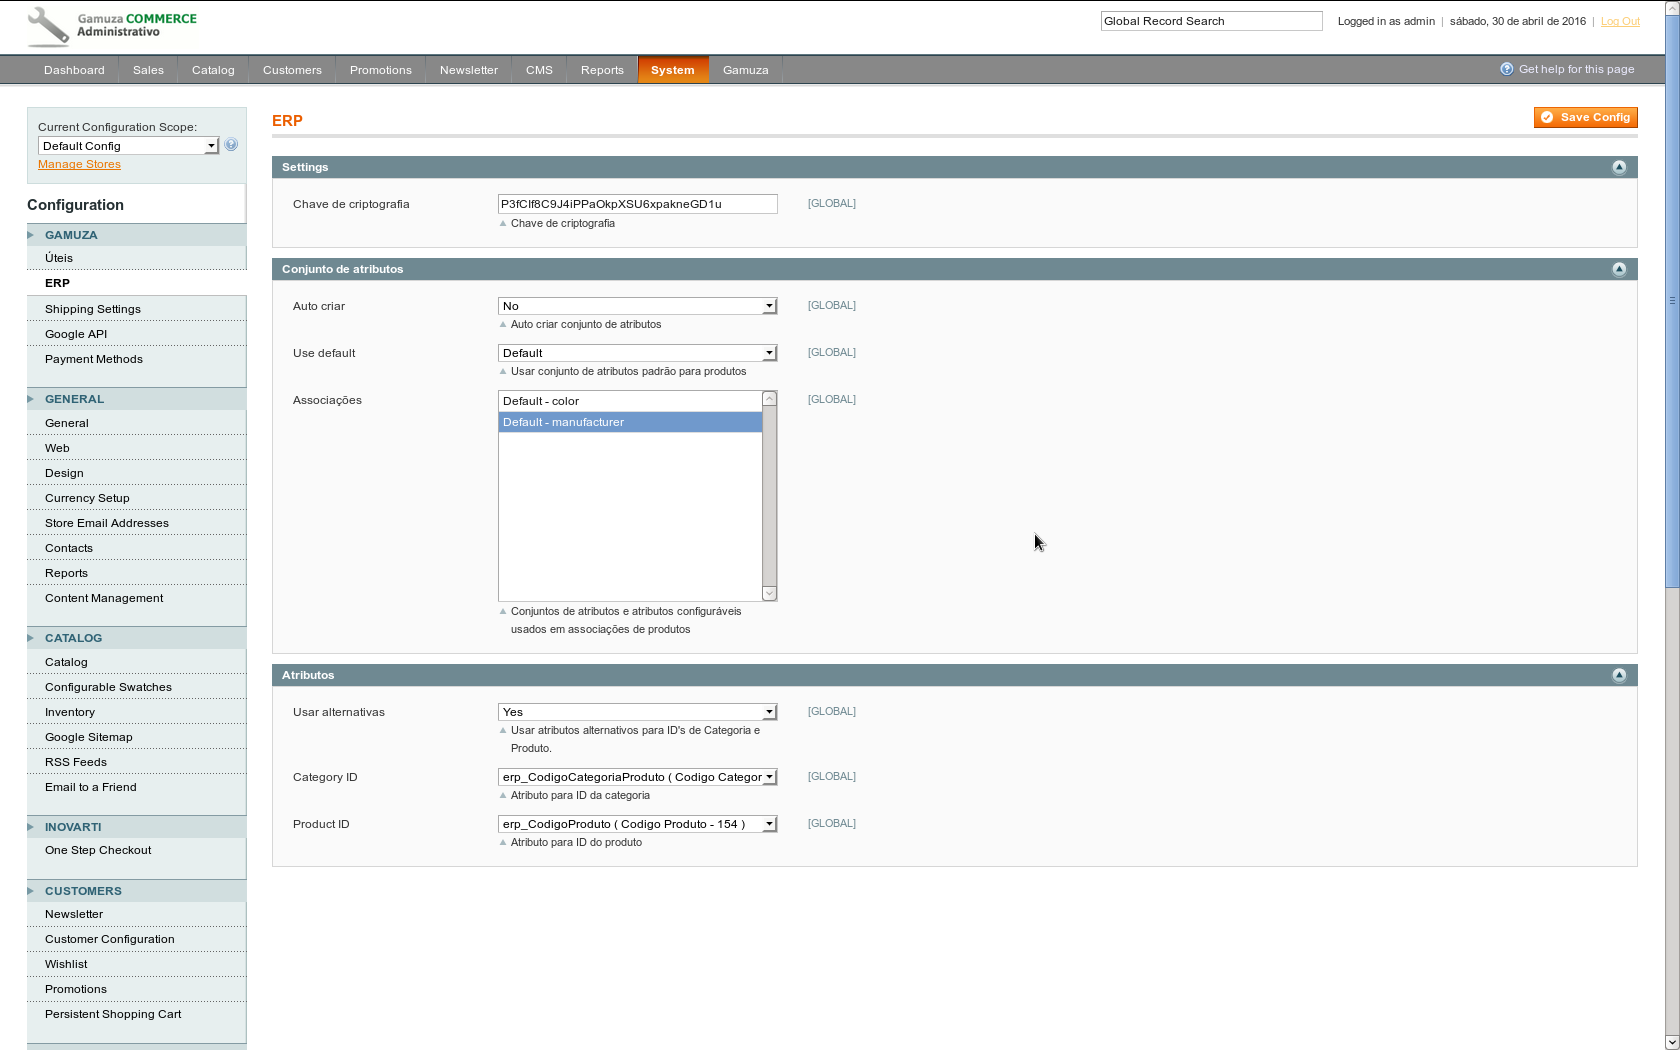Open Contacts in sidebar
The width and height of the screenshot is (1680, 1050).
(x=136, y=548)
